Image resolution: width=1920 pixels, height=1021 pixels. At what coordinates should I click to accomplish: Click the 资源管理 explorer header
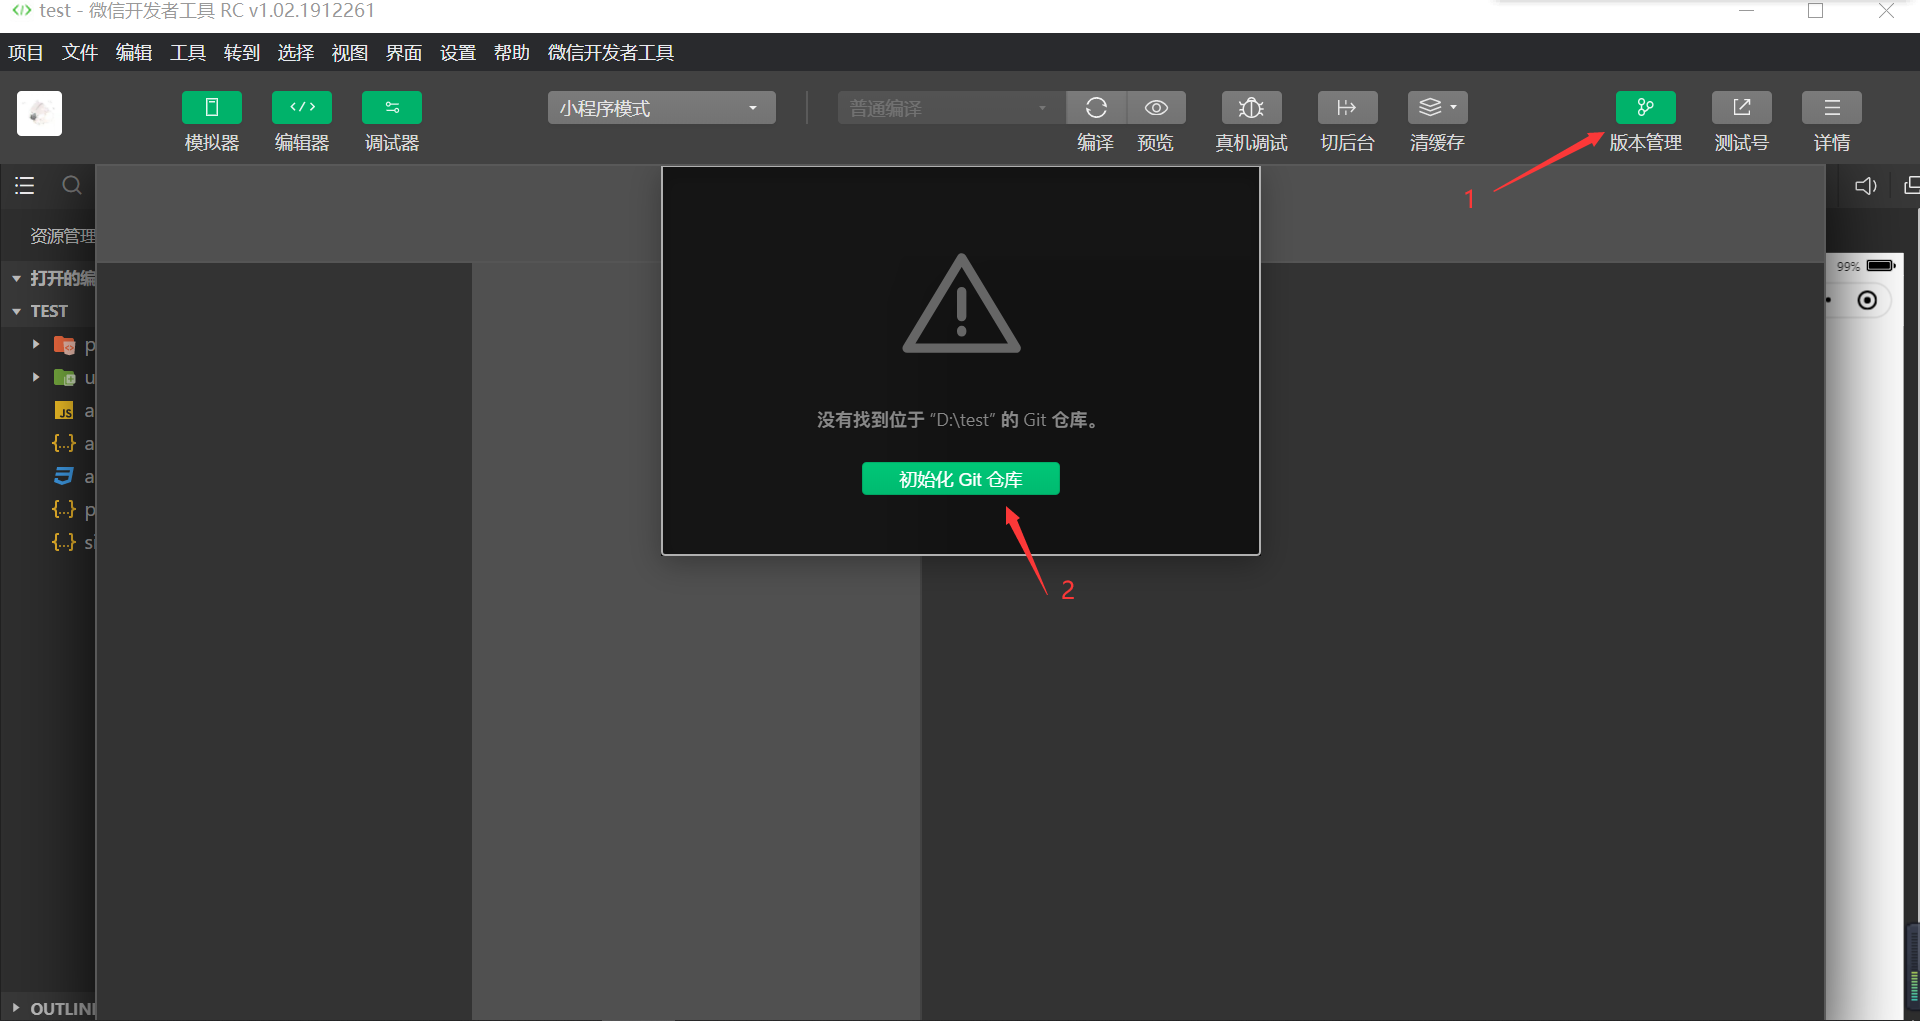[x=62, y=236]
